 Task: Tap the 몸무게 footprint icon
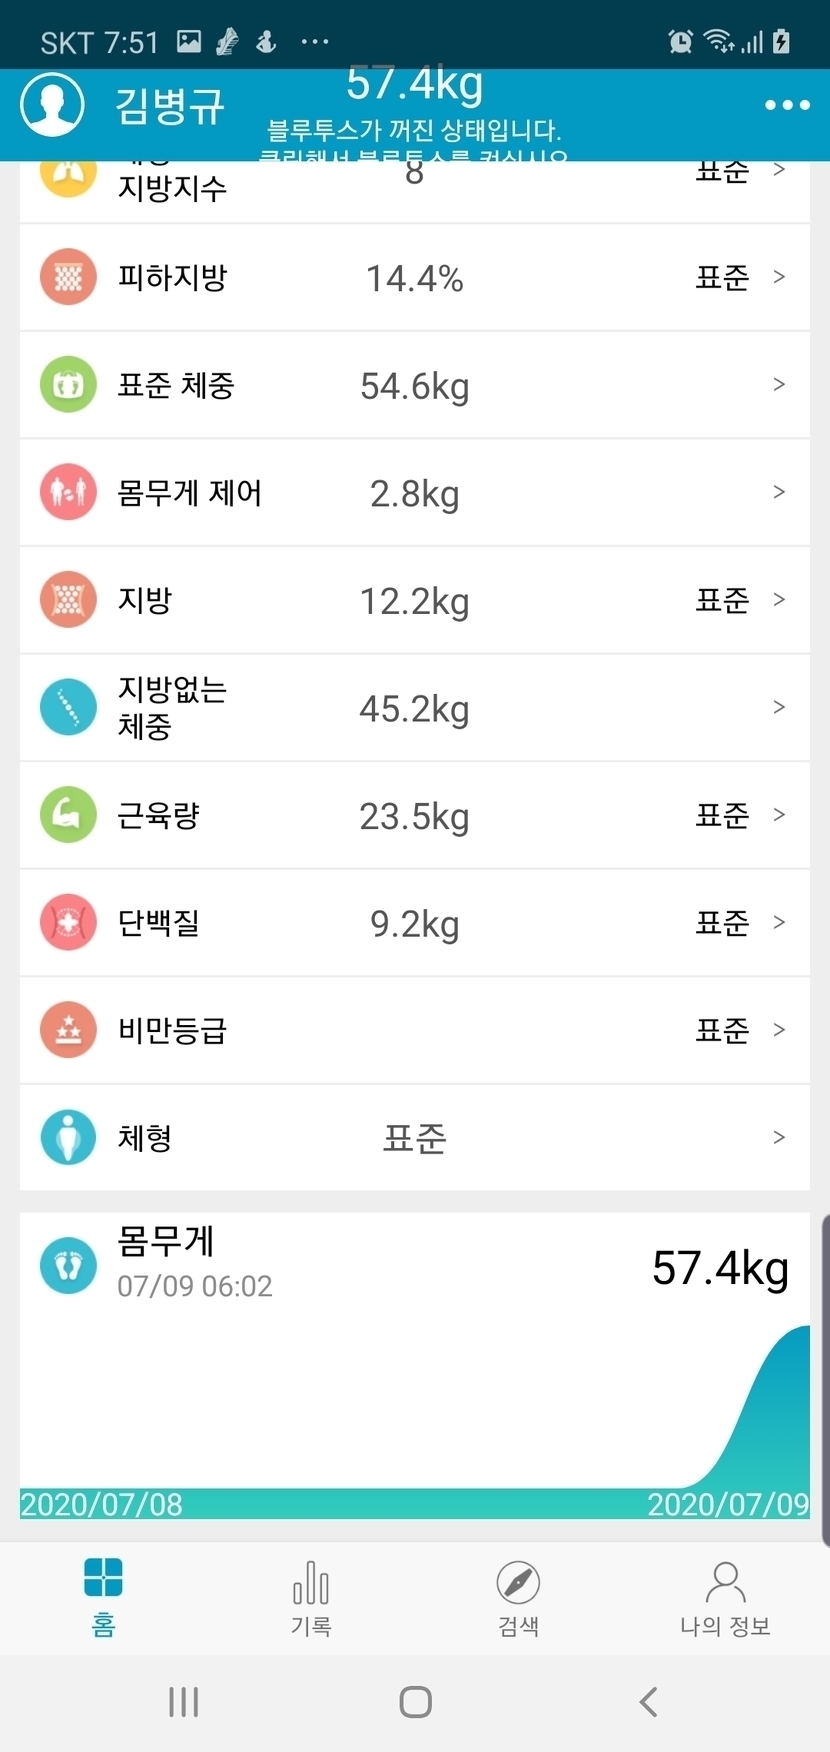tap(68, 1265)
